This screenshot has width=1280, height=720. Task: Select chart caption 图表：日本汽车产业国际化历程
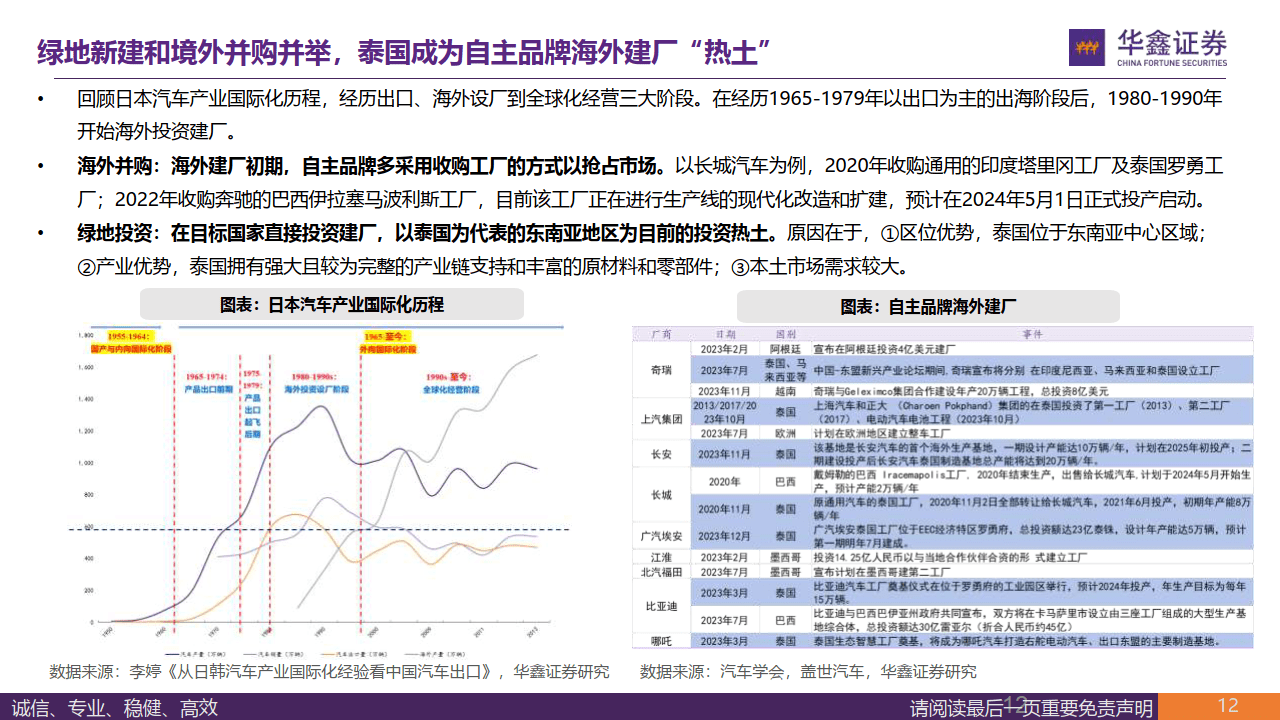(x=332, y=304)
